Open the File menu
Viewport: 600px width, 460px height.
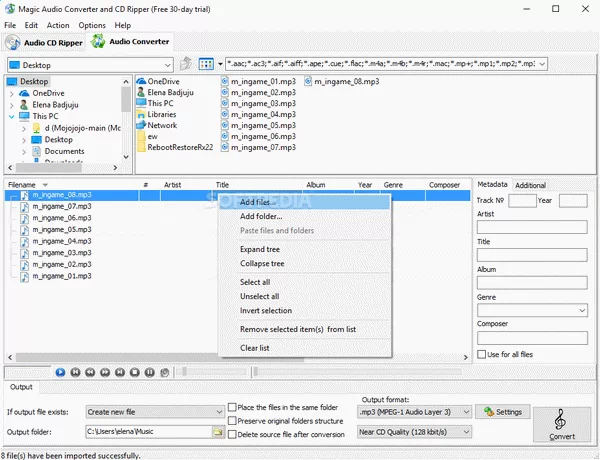(x=10, y=25)
